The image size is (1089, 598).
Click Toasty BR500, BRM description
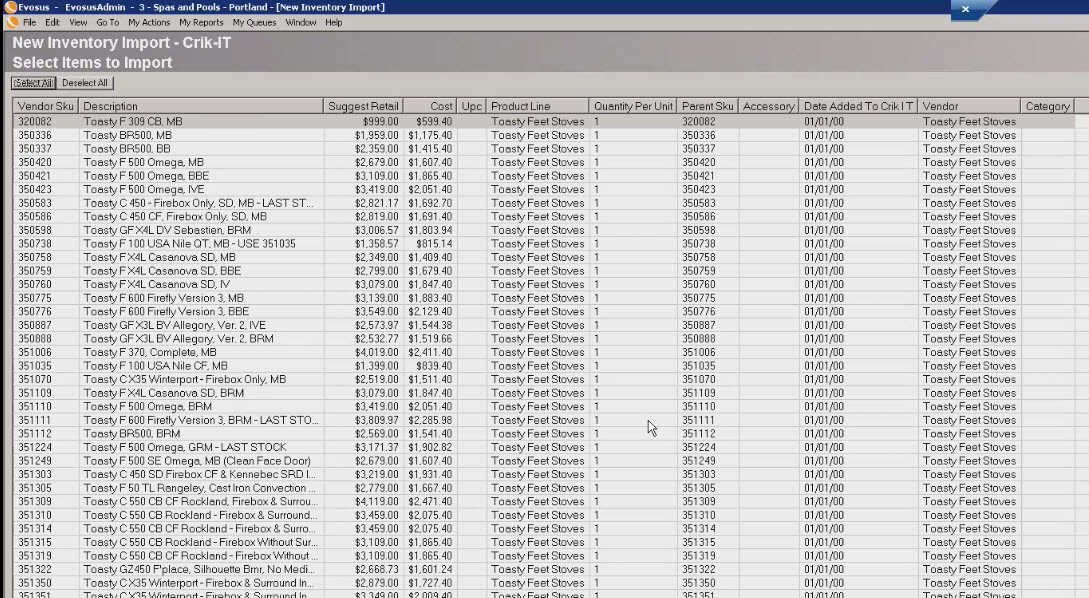click(131, 434)
